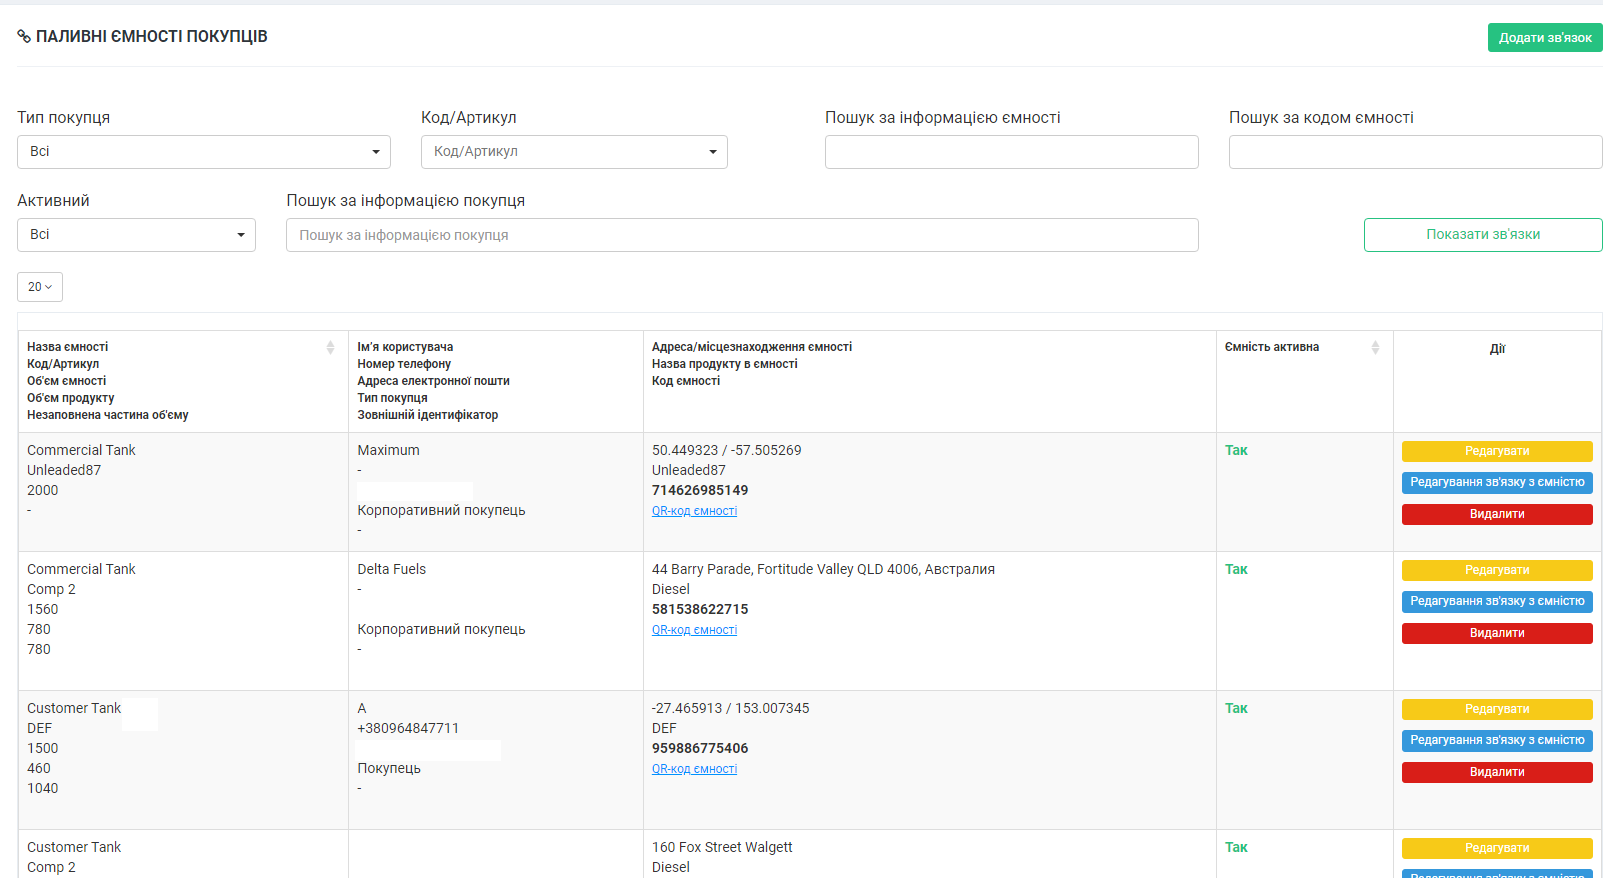Screen dimensions: 1603x878
Task: Edit tank link for Delta Fuels row
Action: click(1496, 601)
